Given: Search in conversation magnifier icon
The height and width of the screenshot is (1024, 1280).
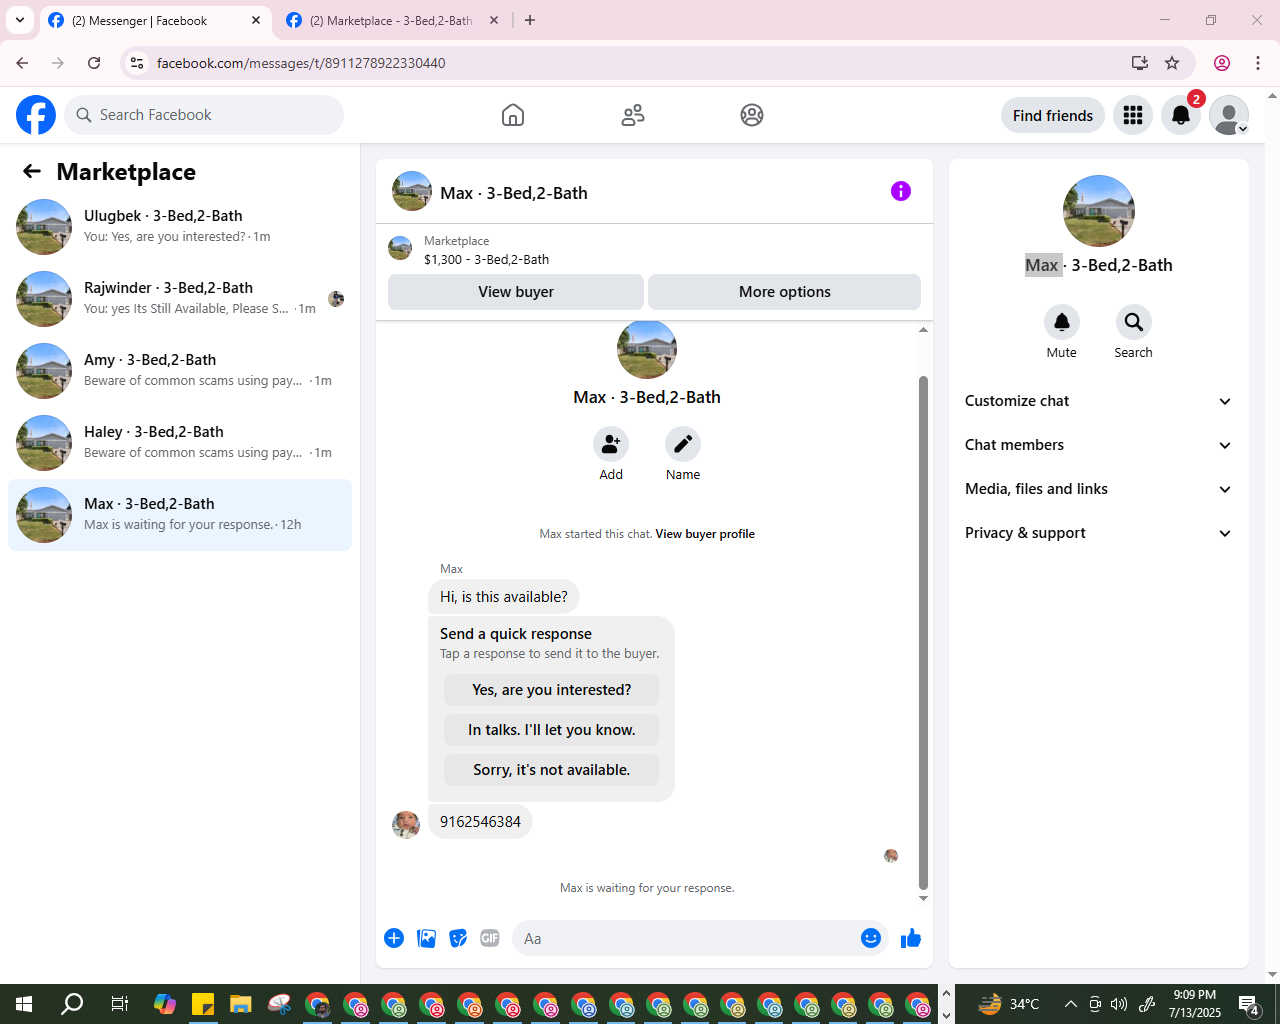Looking at the screenshot, I should coord(1133,322).
